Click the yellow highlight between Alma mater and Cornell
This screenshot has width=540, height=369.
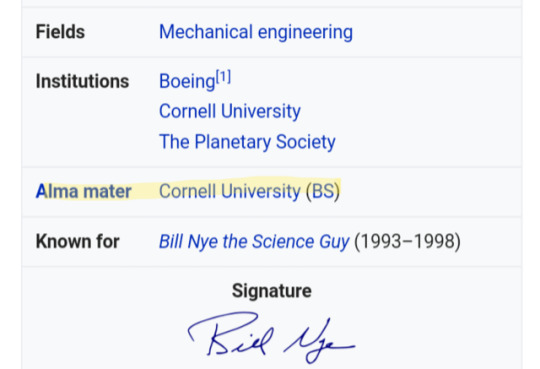point(145,191)
